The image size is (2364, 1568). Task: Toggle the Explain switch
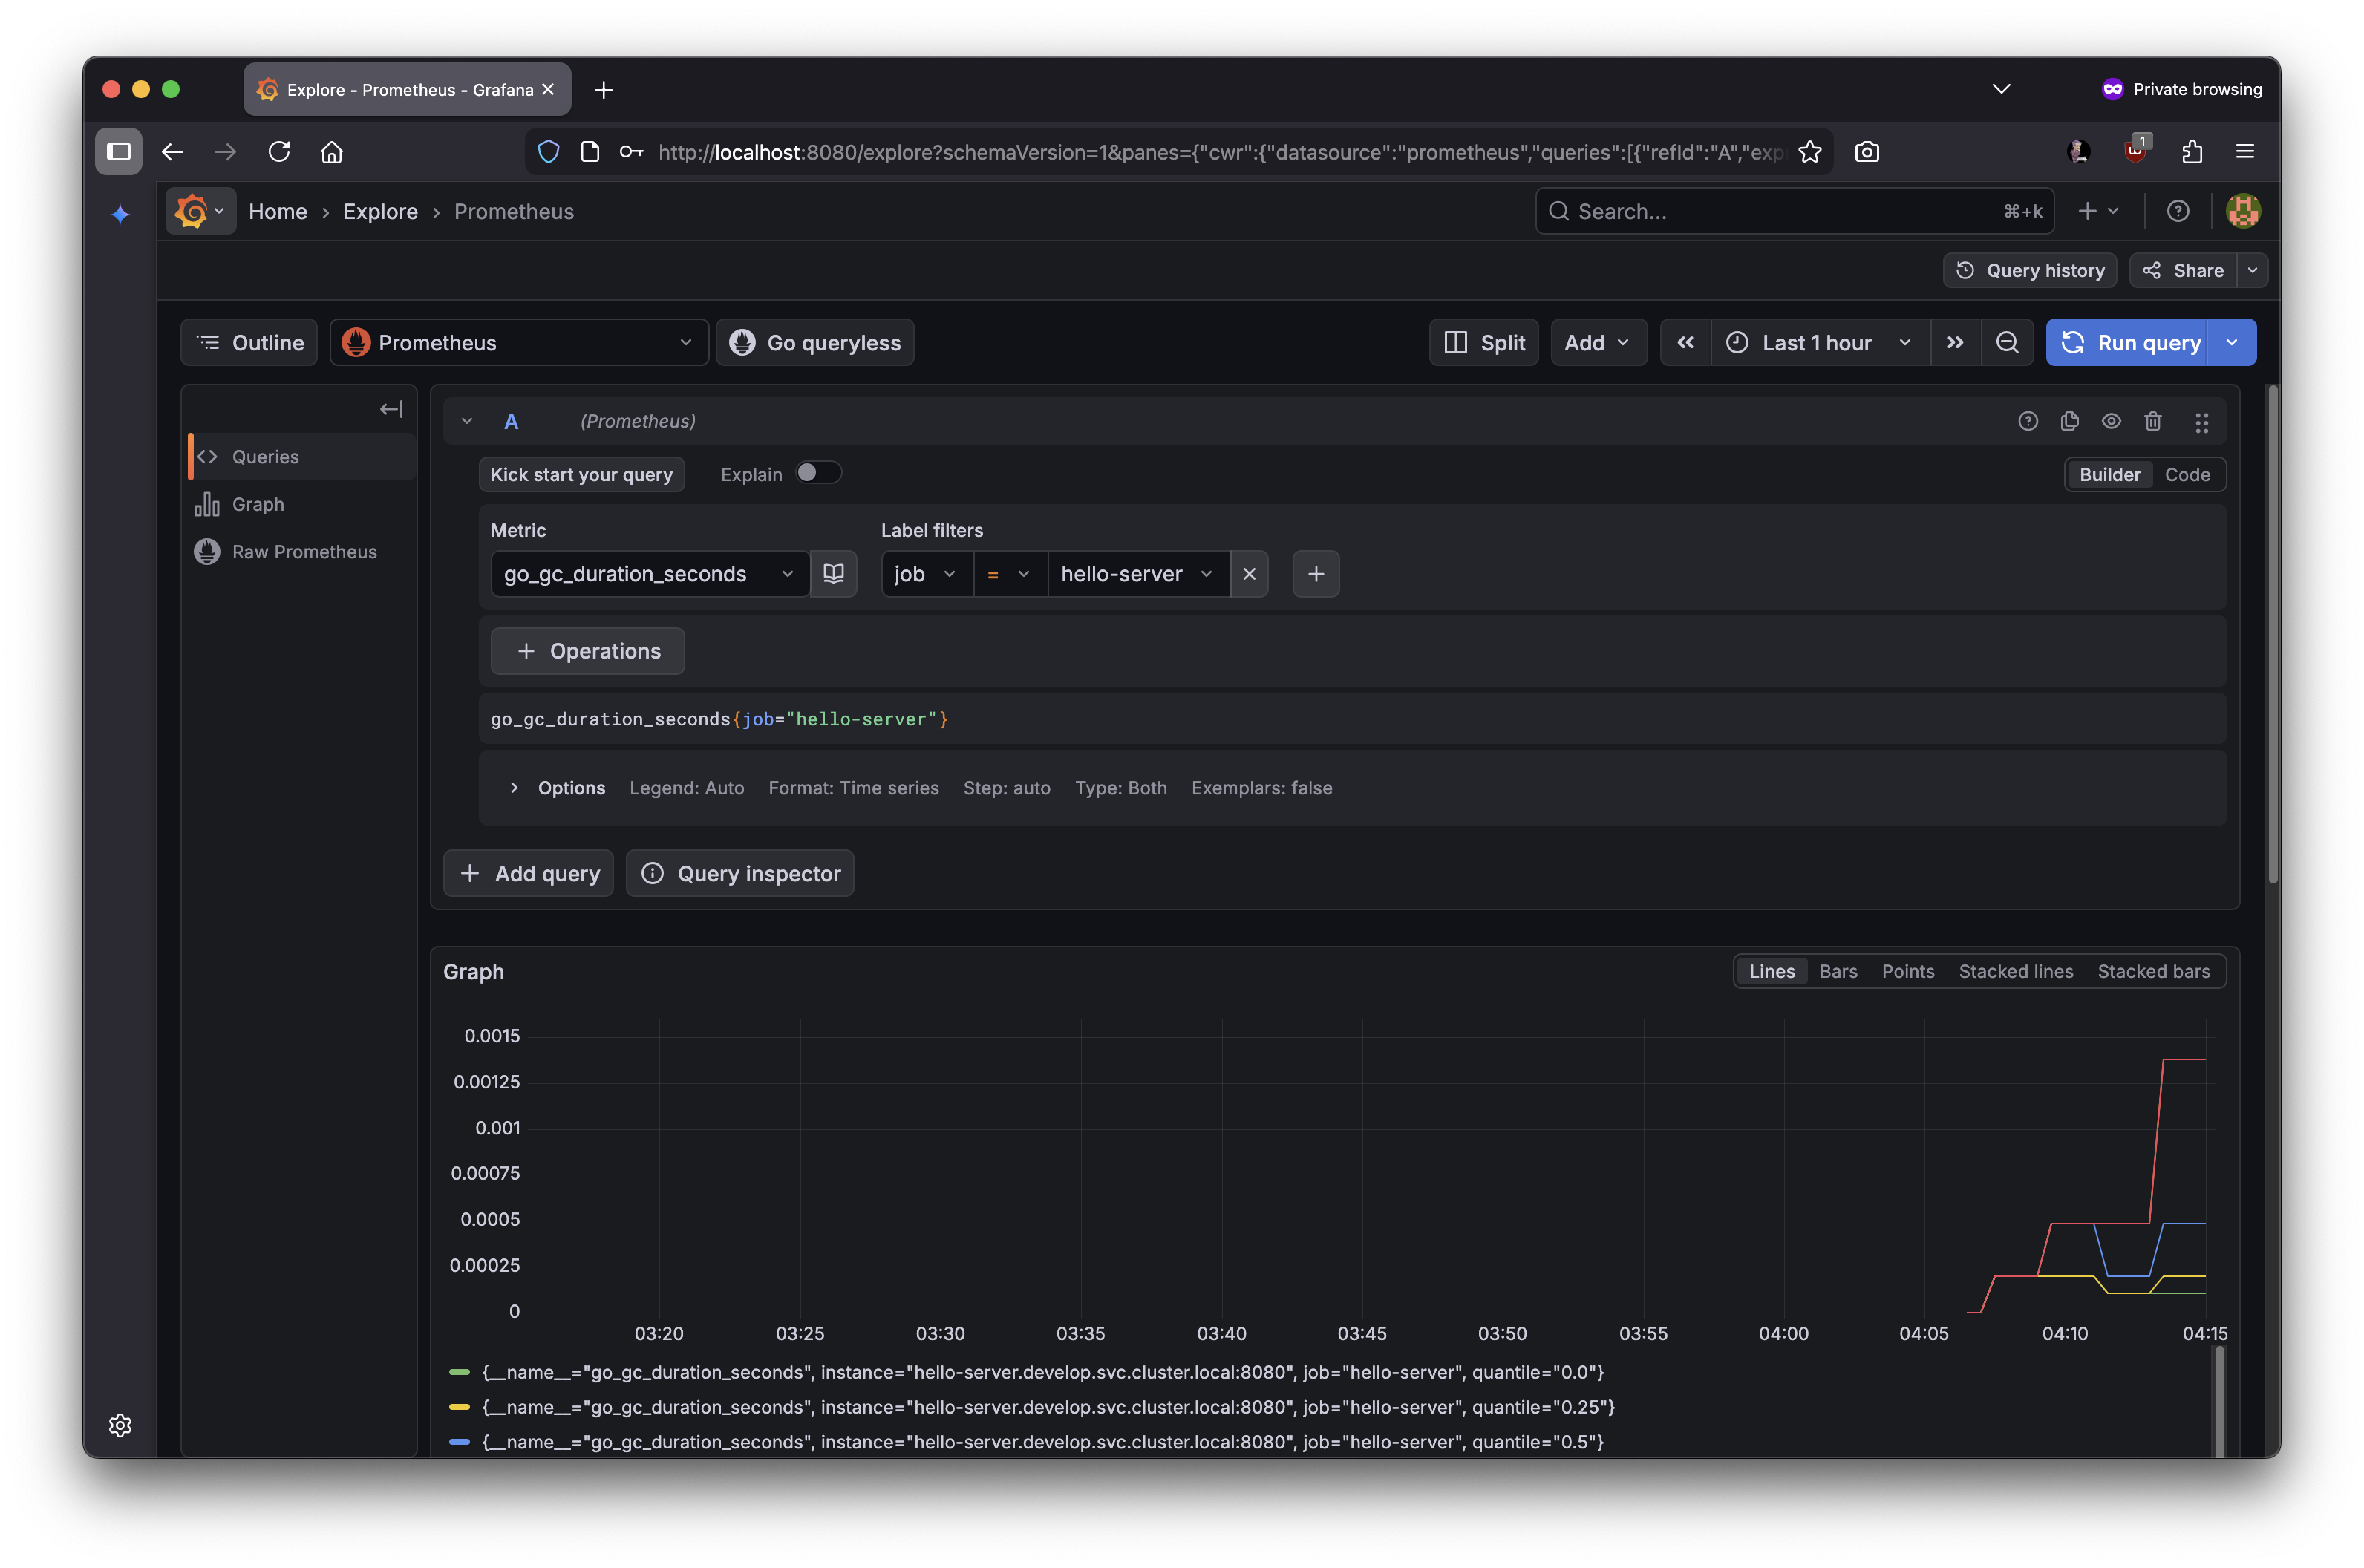[817, 473]
